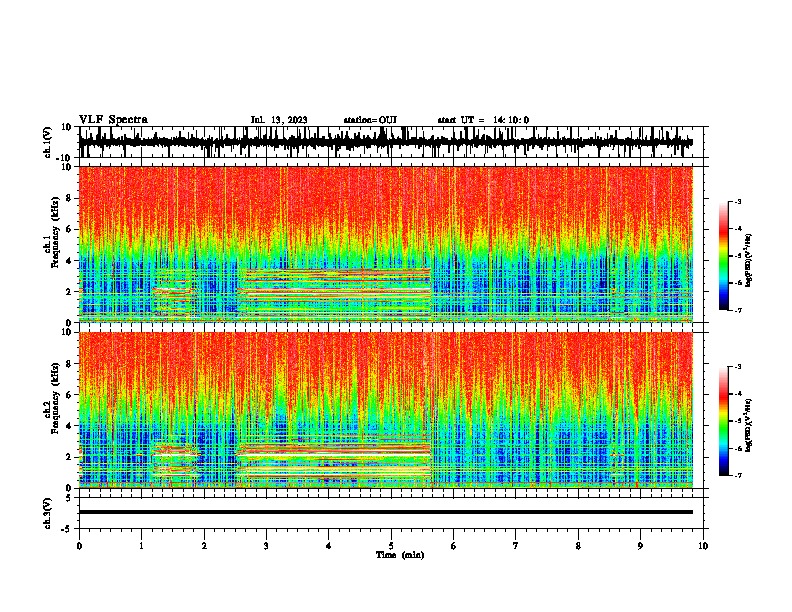Click time axis tick label 1
This screenshot has height=612, width=792.
coord(141,546)
